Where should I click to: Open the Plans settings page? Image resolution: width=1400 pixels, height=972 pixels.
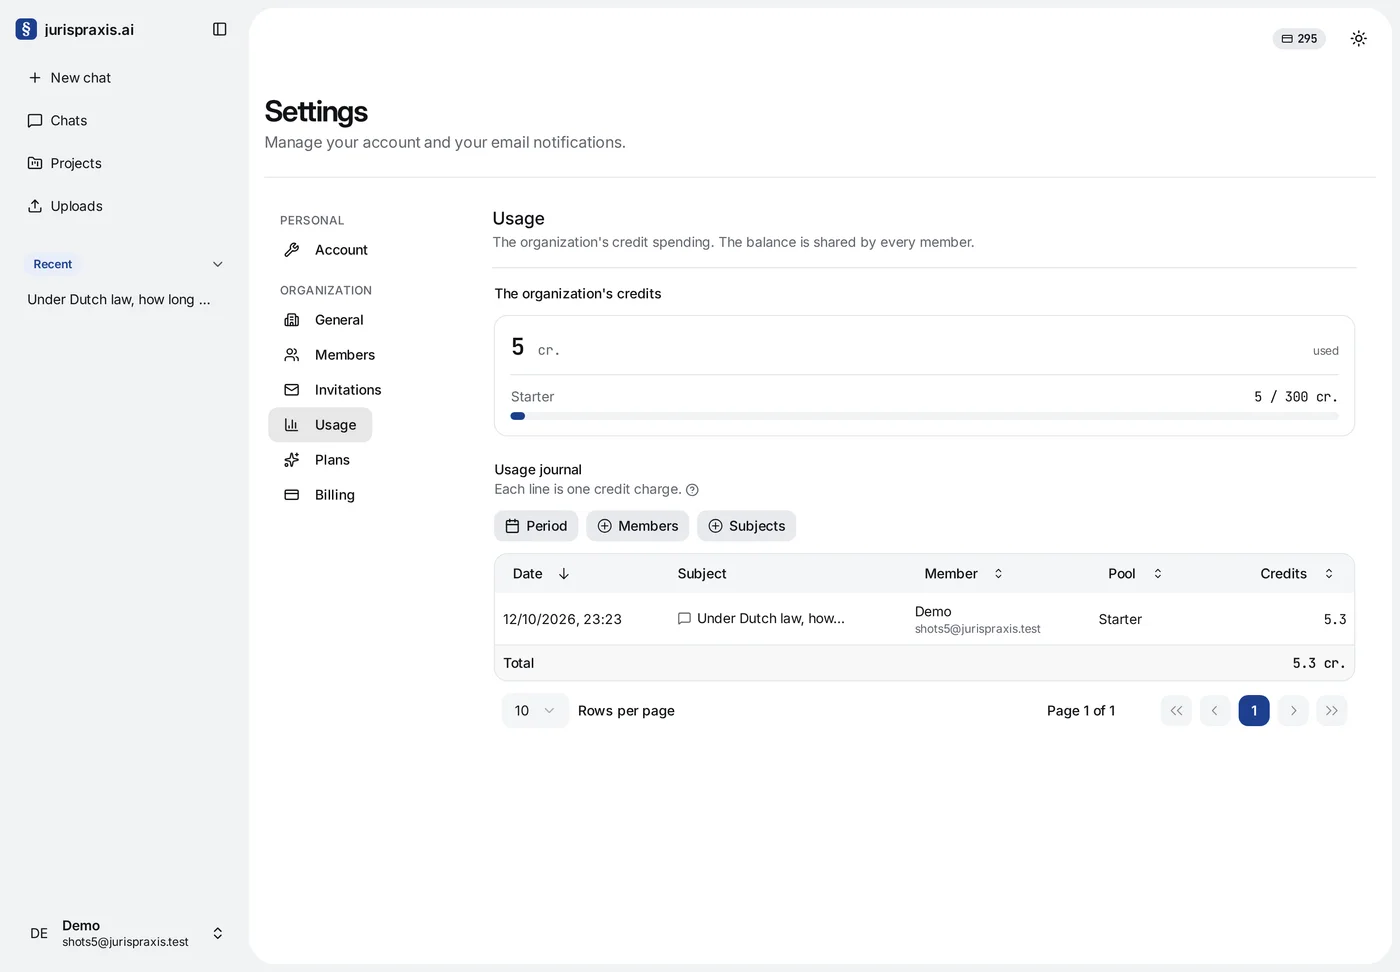click(318, 460)
